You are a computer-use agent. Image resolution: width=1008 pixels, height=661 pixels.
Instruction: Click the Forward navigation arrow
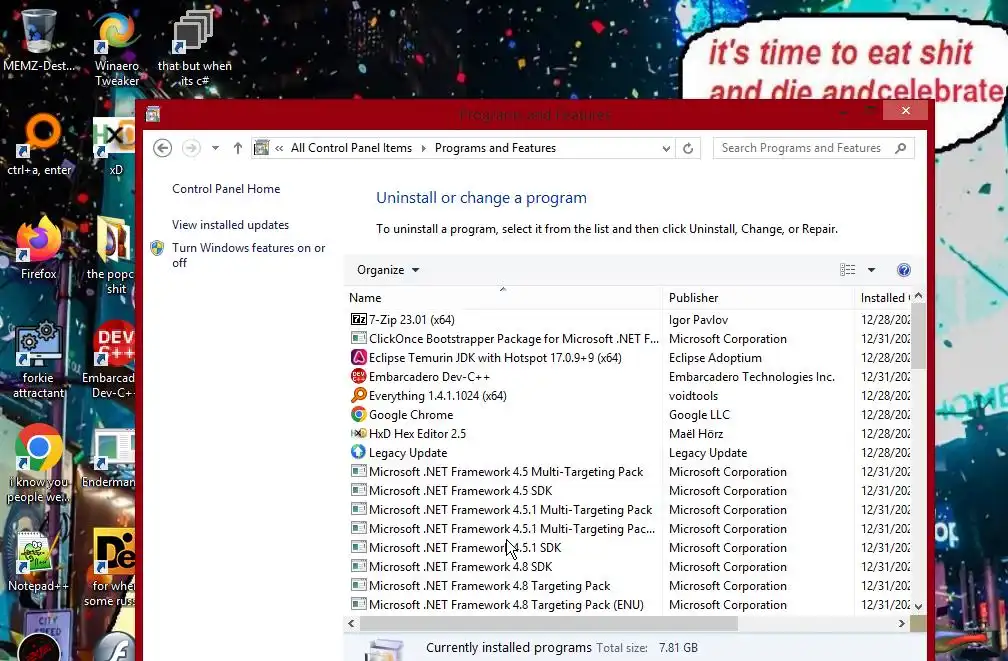coord(191,148)
